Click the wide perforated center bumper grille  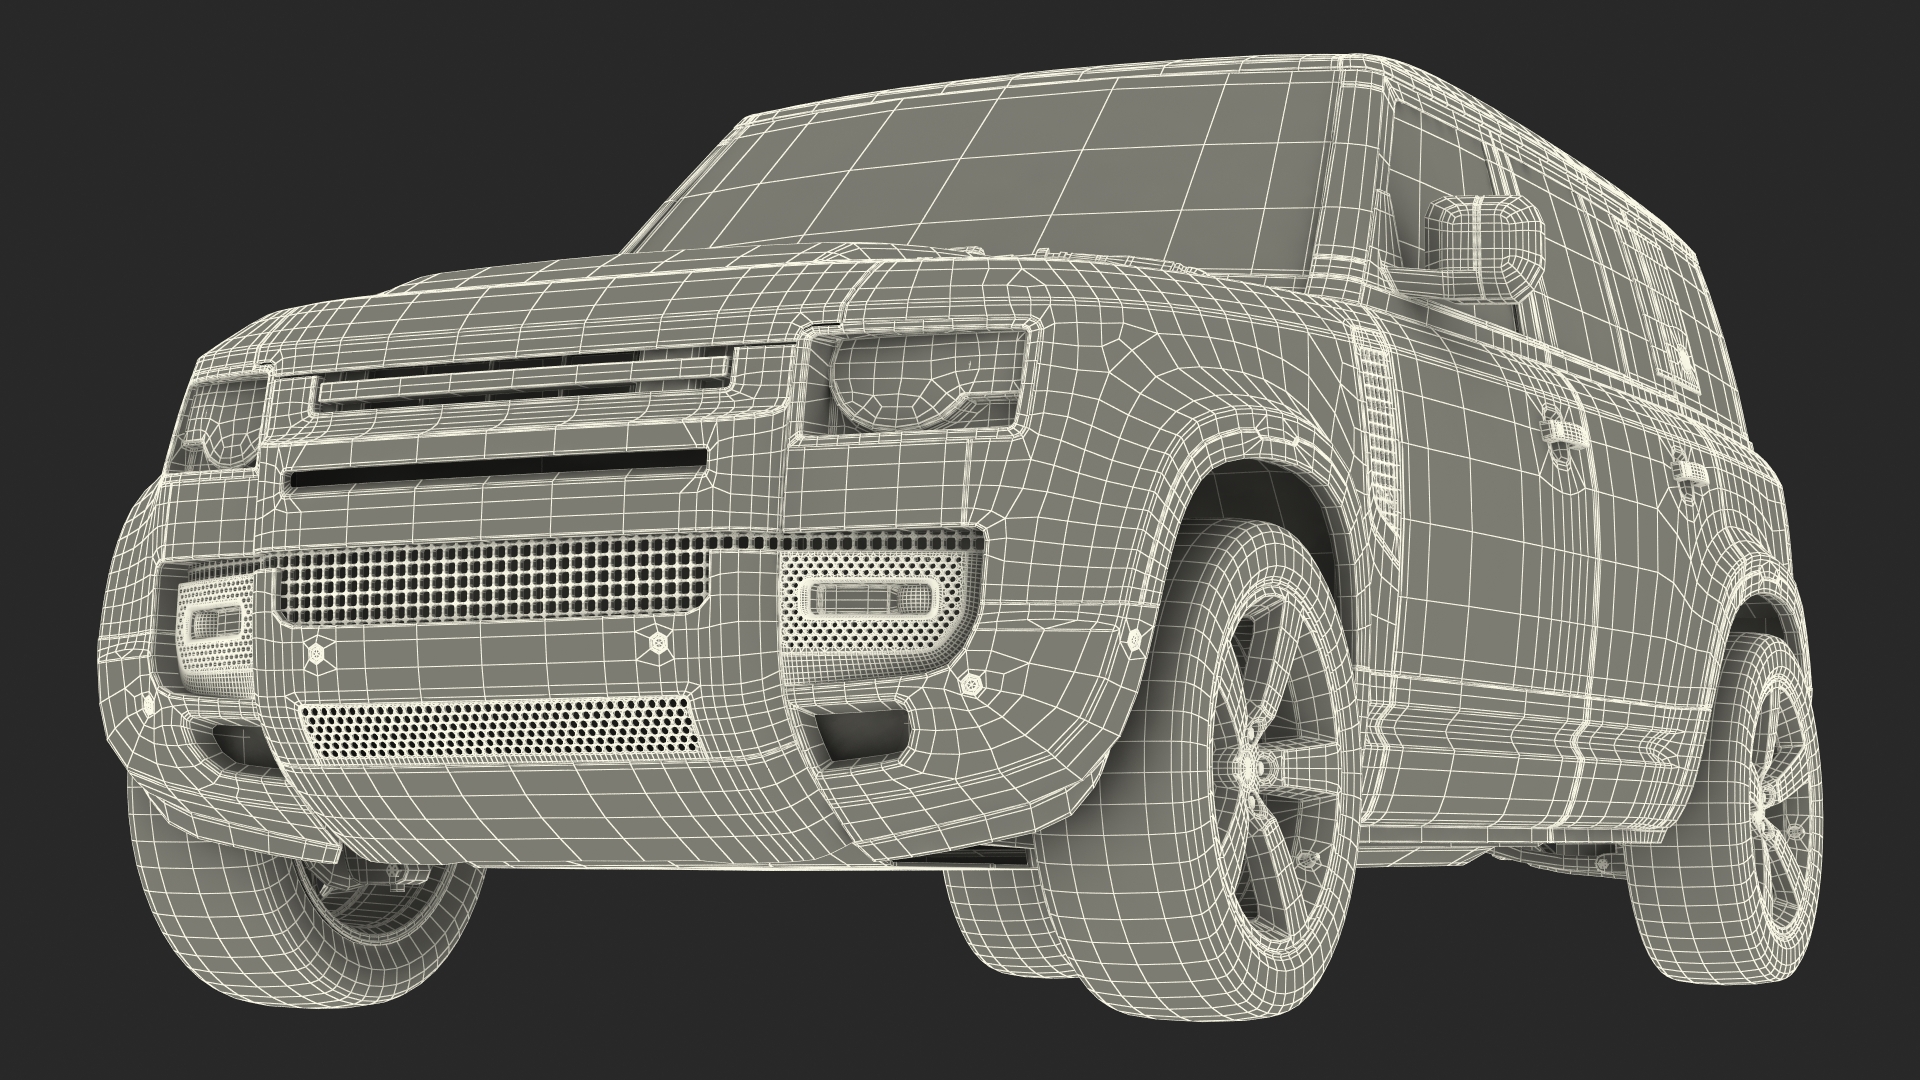tap(493, 583)
